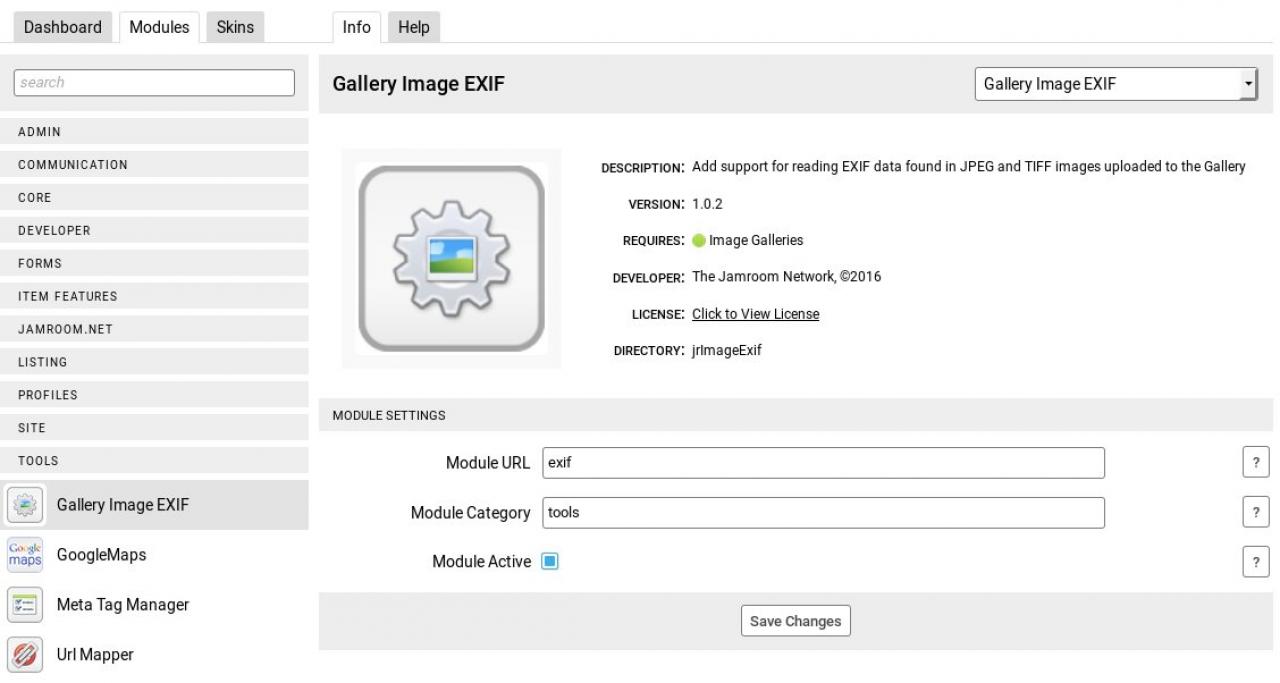Click the help icon for Module URL
Screen dimensions: 1280x683
(x=1255, y=463)
